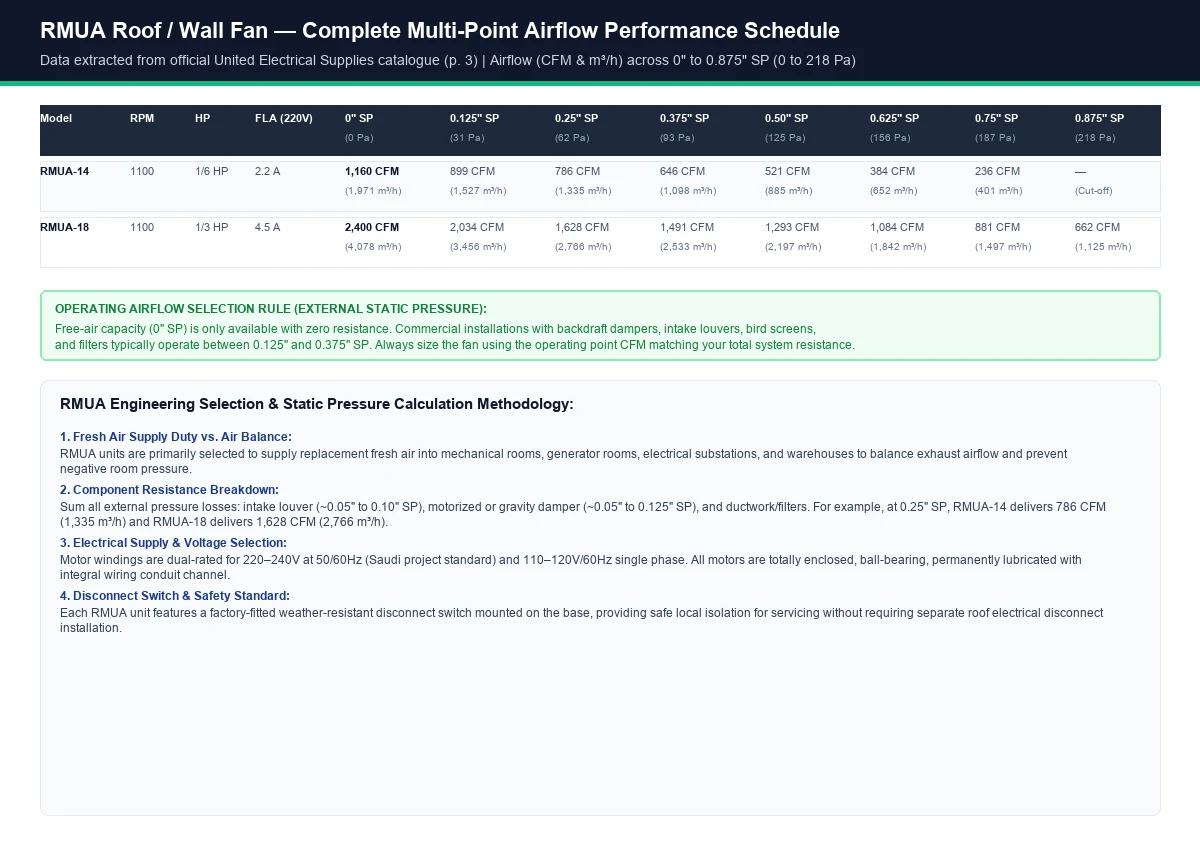Click the 0.625" SP column header
The width and height of the screenshot is (1200, 850).
pos(894,118)
